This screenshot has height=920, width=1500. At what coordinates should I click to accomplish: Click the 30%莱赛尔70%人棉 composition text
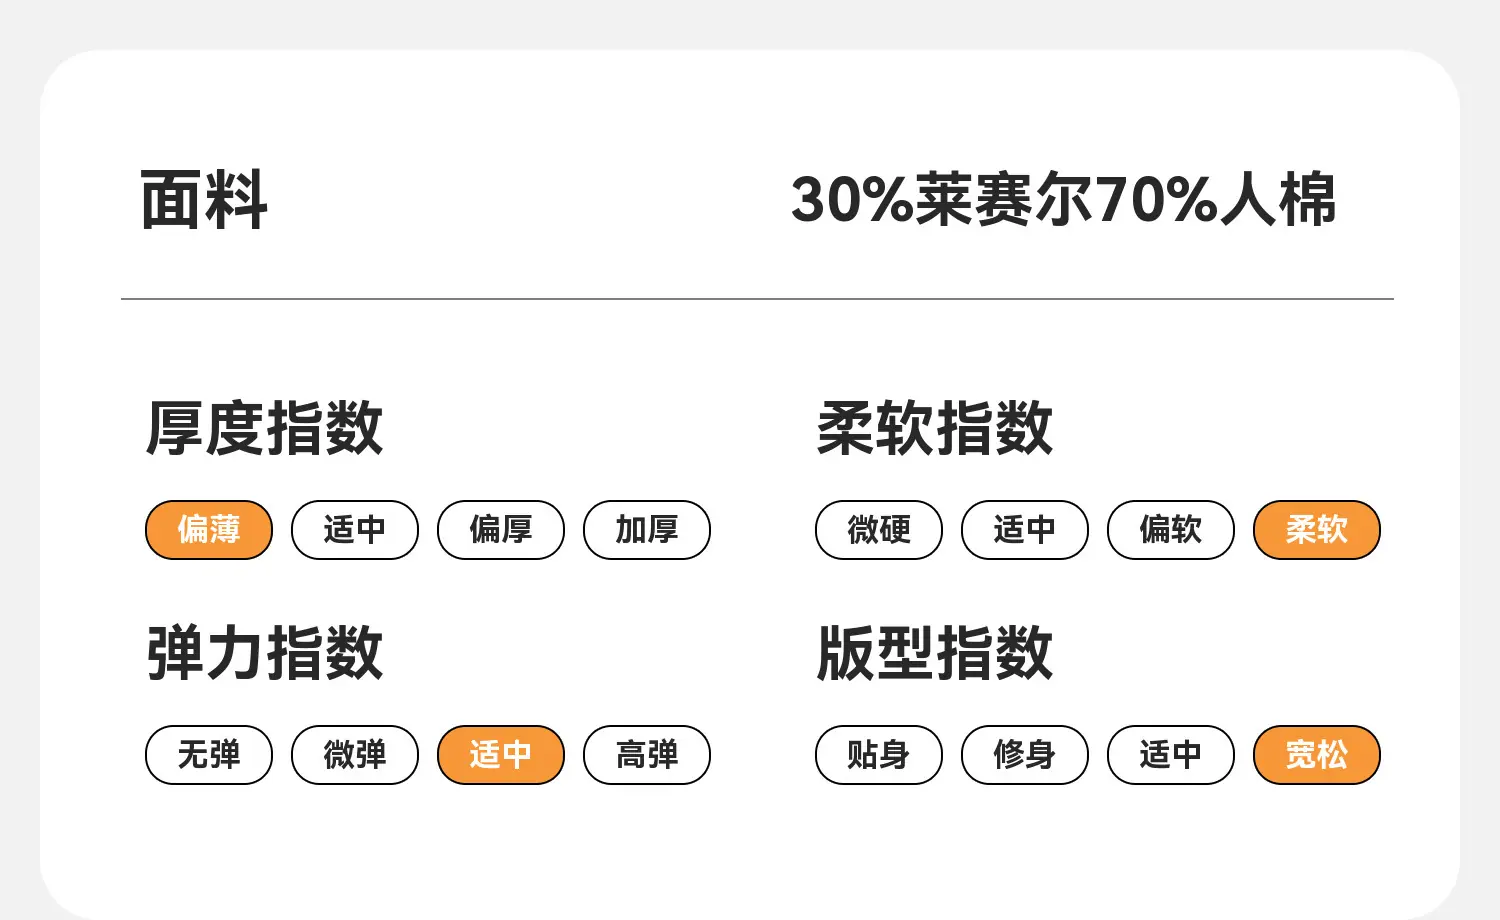click(x=1063, y=200)
